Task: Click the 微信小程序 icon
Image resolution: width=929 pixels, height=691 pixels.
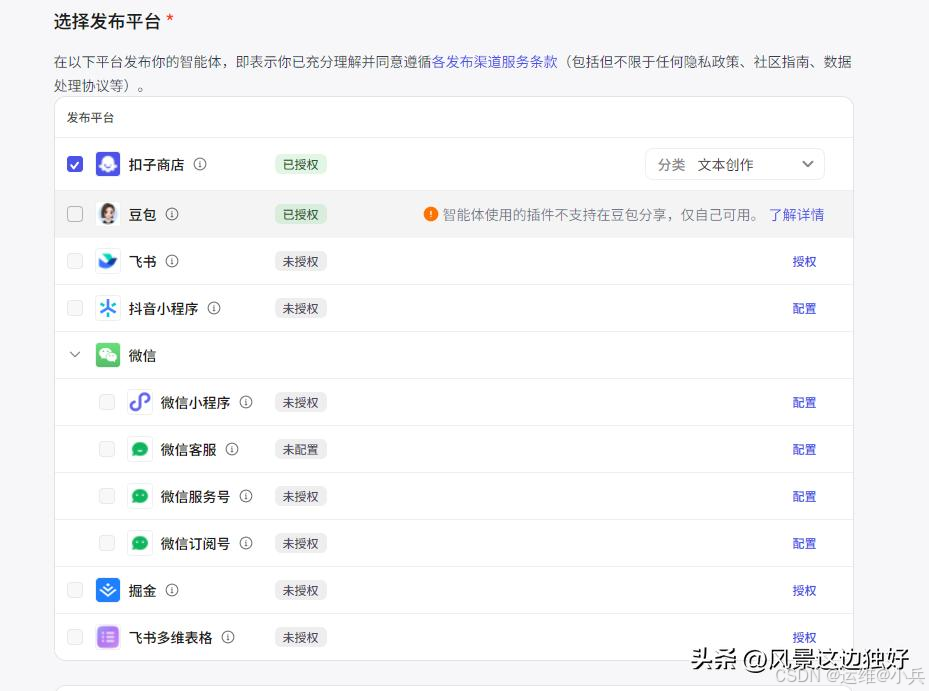Action: point(140,402)
